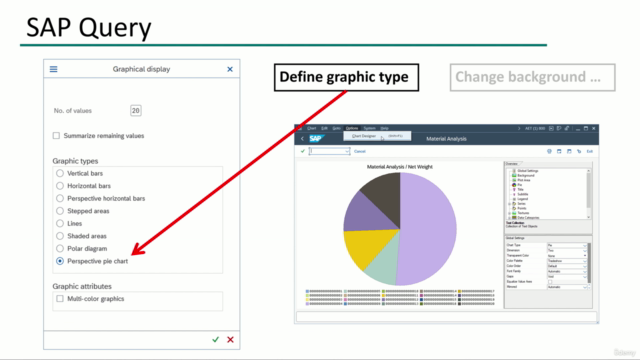640x360 pixels.
Task: Choose the Lines graphic type
Action: click(x=60, y=223)
